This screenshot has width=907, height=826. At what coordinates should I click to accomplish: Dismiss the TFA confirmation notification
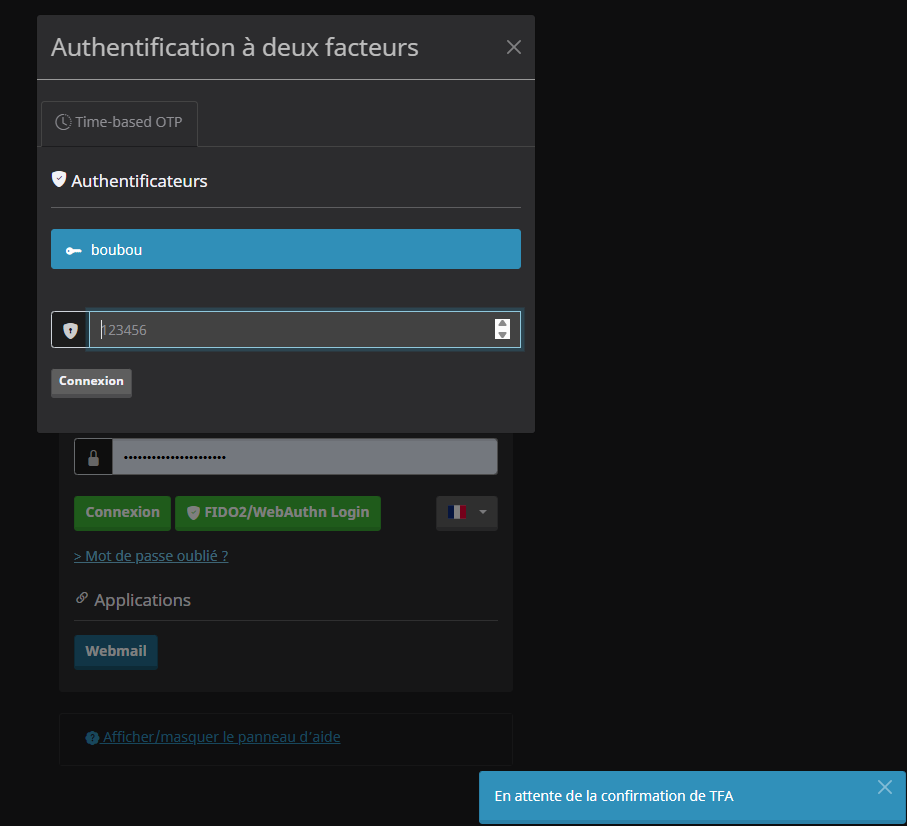(x=884, y=787)
